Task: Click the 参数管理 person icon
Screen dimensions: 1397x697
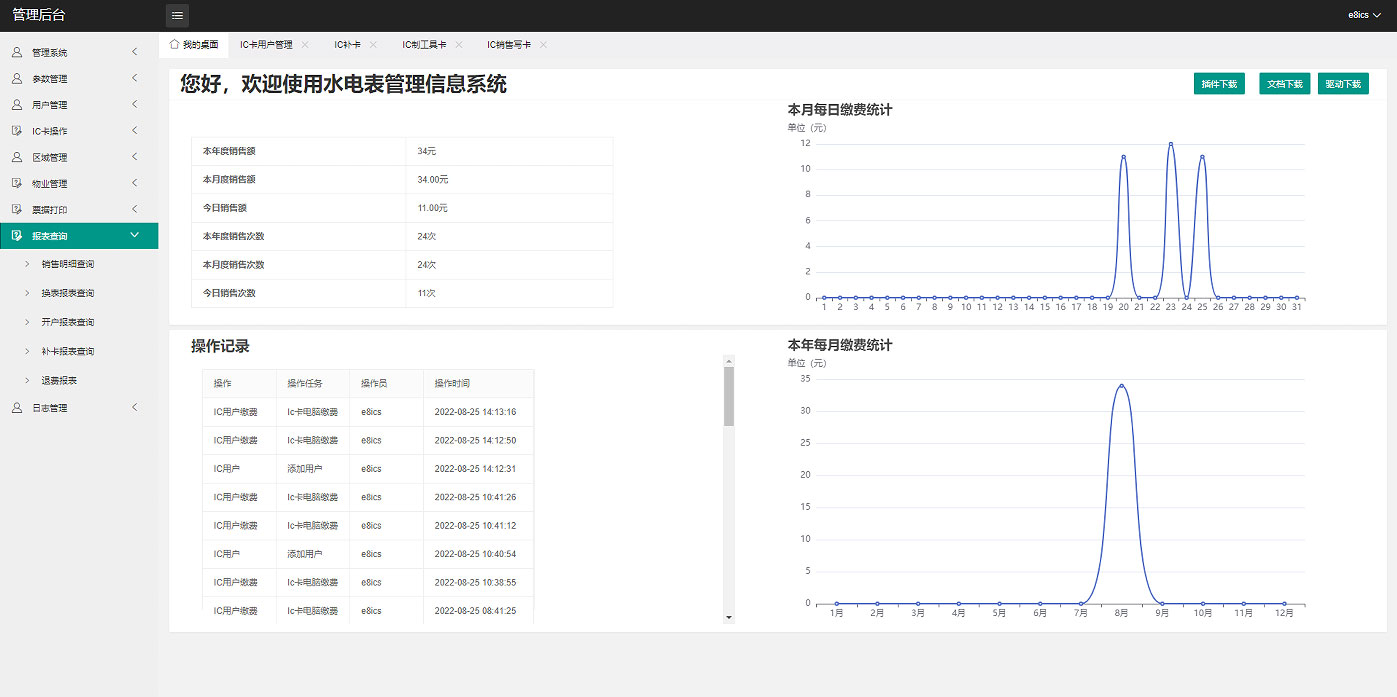Action: [x=16, y=78]
